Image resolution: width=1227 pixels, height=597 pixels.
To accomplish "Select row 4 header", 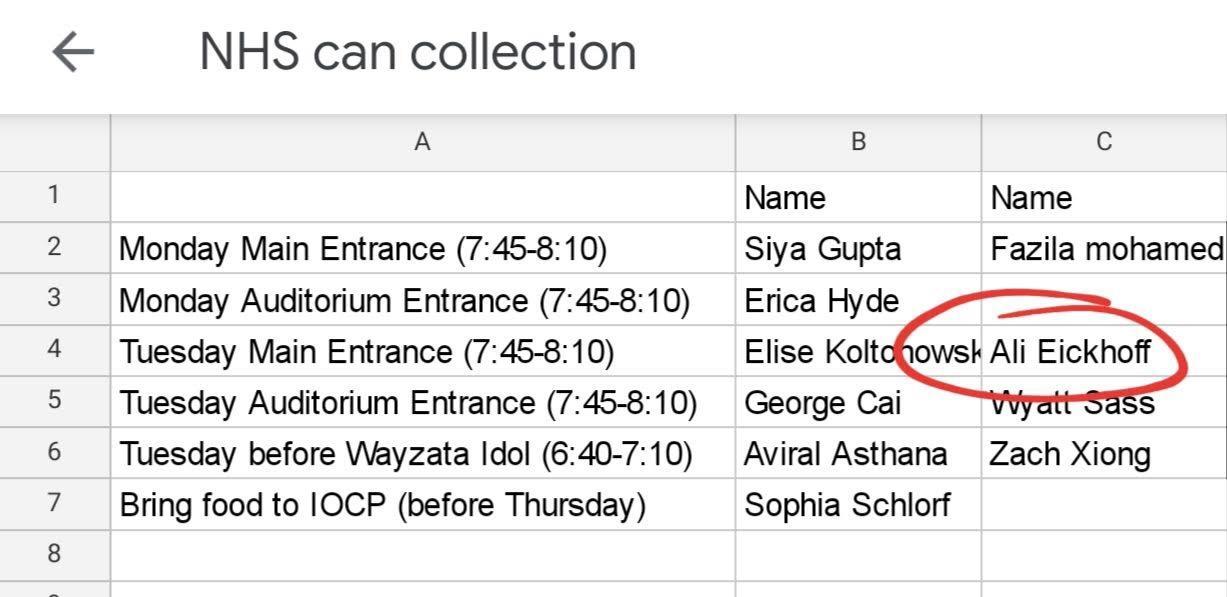I will coord(54,350).
